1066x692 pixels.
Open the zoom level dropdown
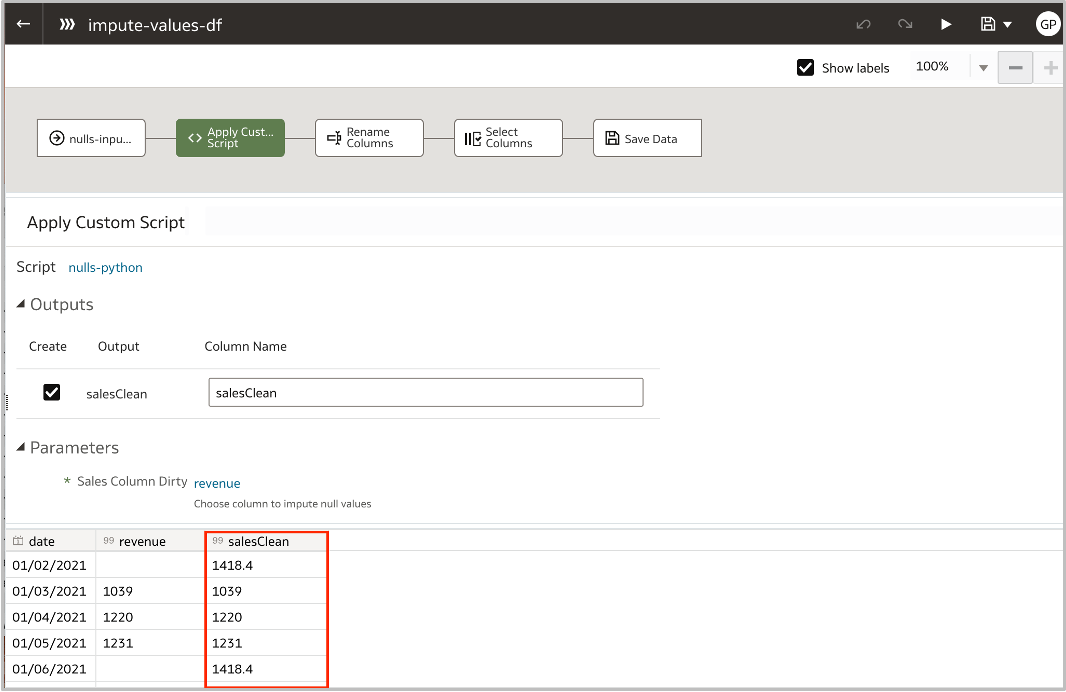[981, 67]
